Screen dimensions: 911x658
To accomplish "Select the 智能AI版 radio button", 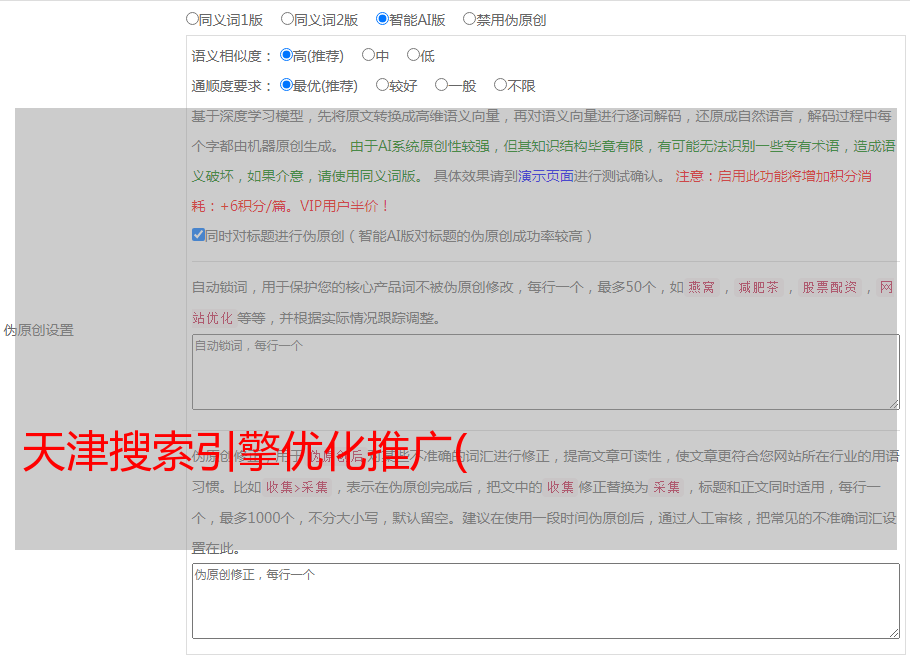I will tap(382, 19).
